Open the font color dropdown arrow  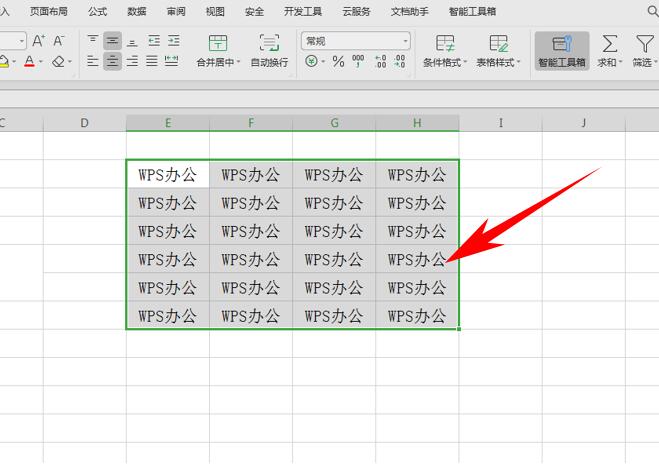[41, 62]
